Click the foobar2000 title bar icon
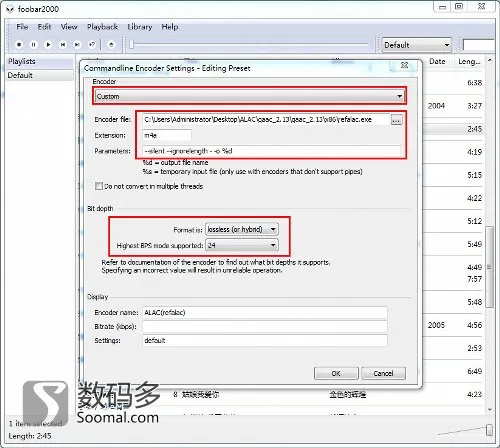Viewport: 500px width, 448px height. (x=10, y=9)
